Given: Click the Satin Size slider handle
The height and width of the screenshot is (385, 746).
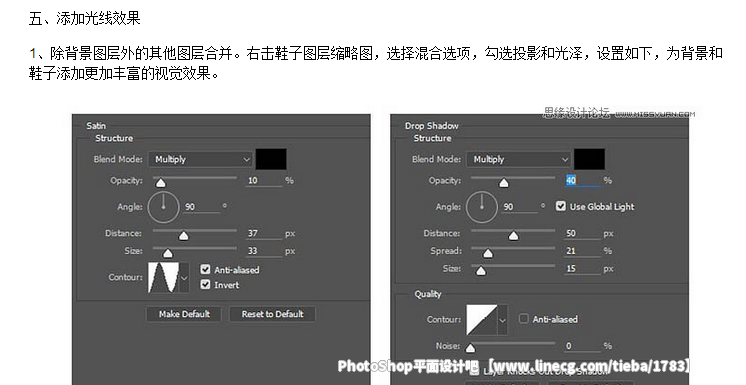Looking at the screenshot, I should coord(168,254).
